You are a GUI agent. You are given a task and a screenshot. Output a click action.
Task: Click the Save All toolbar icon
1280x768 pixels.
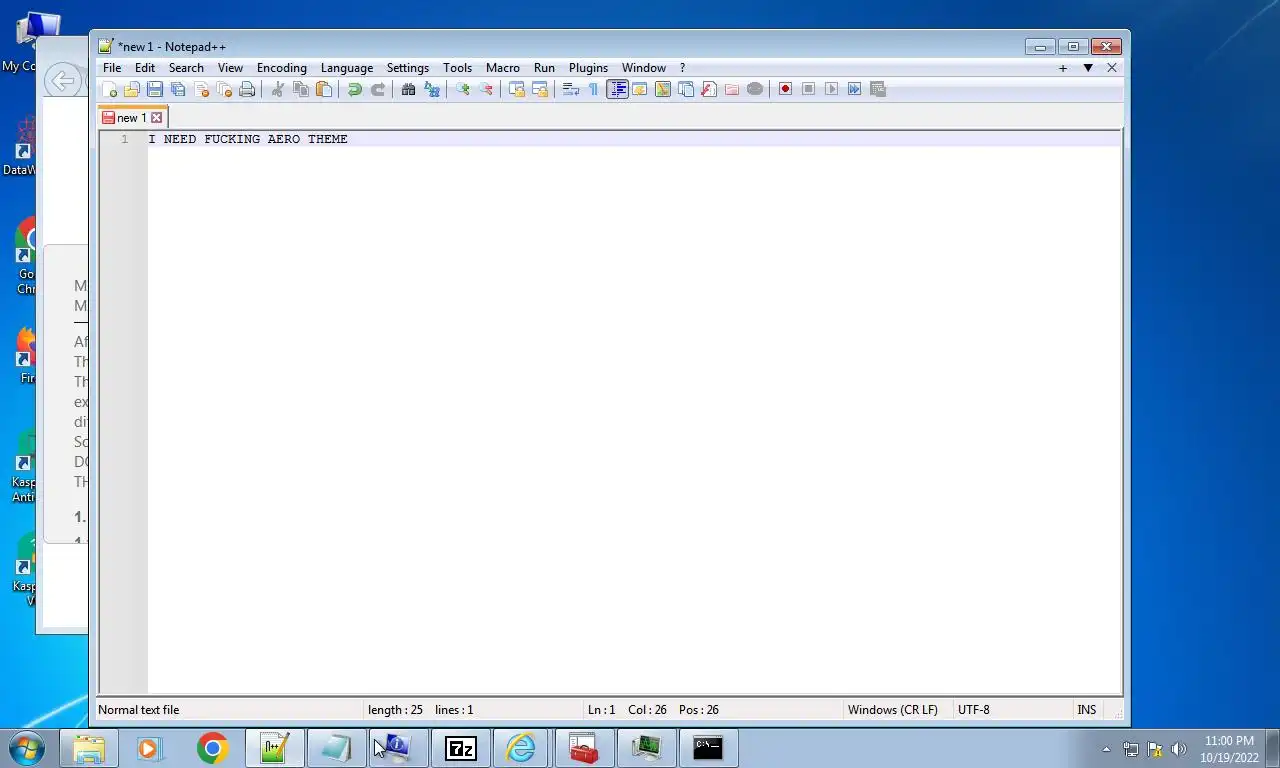coord(178,89)
